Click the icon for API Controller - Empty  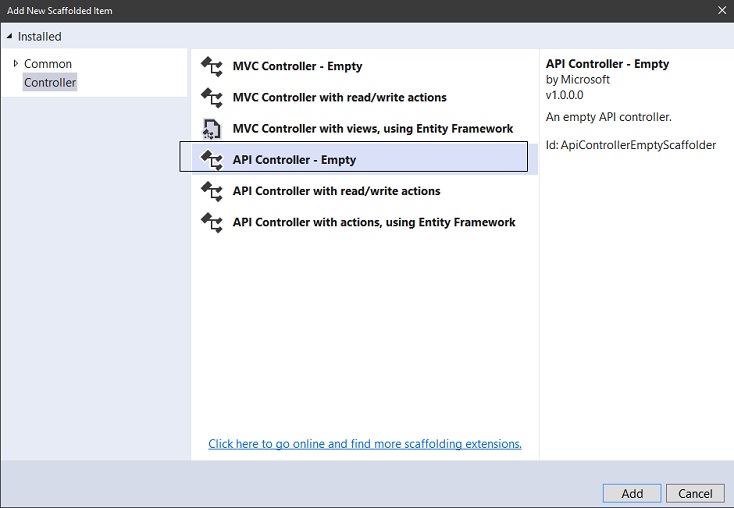click(x=212, y=160)
